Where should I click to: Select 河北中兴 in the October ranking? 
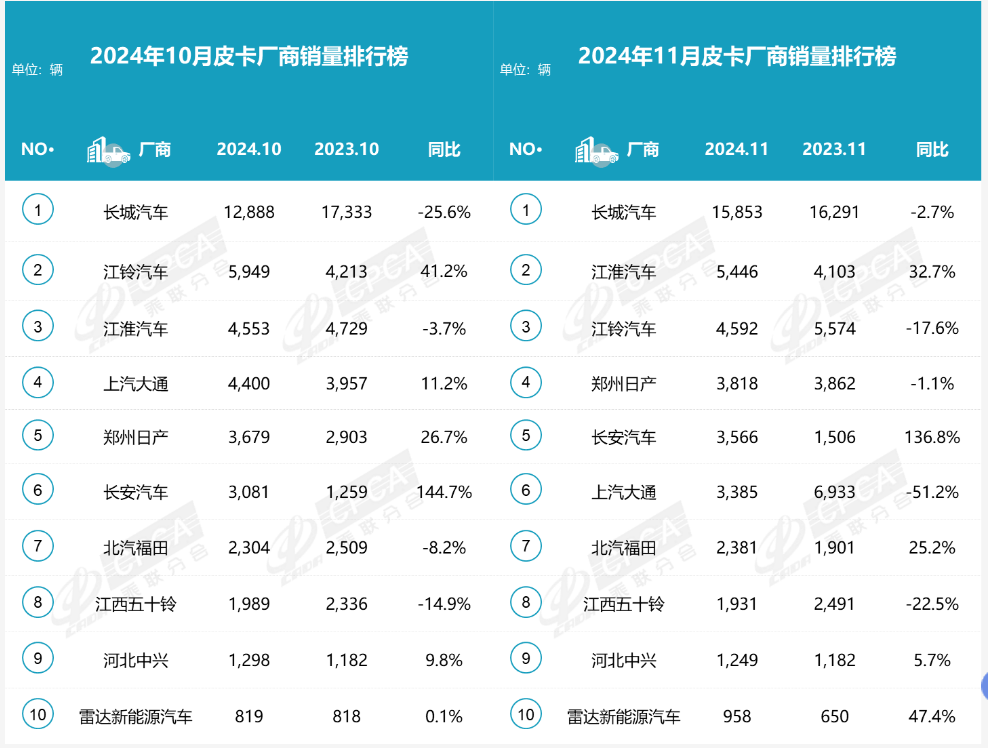135,660
